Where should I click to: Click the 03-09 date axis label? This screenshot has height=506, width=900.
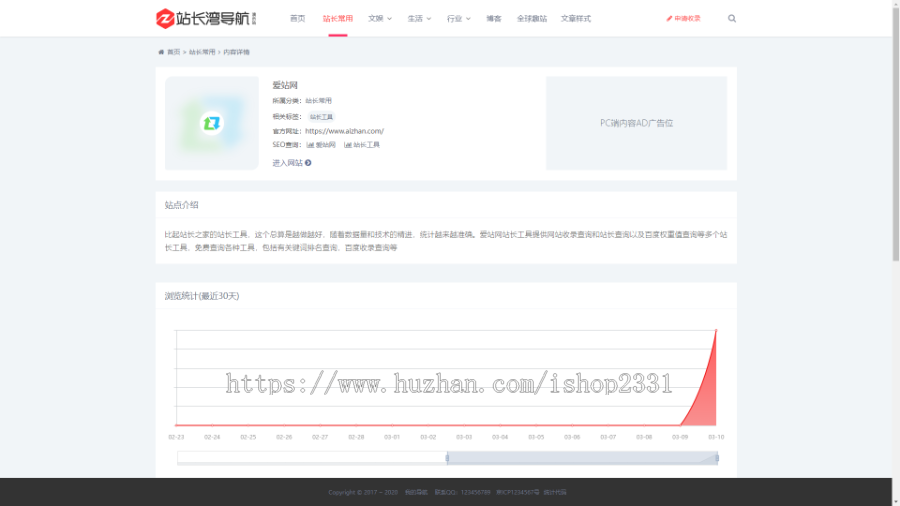coord(680,437)
